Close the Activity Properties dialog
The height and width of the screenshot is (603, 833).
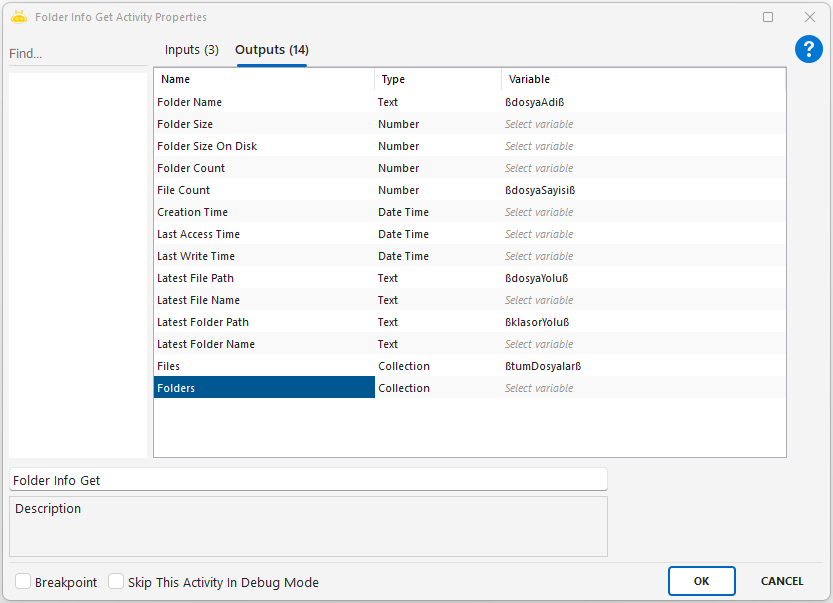tap(809, 17)
